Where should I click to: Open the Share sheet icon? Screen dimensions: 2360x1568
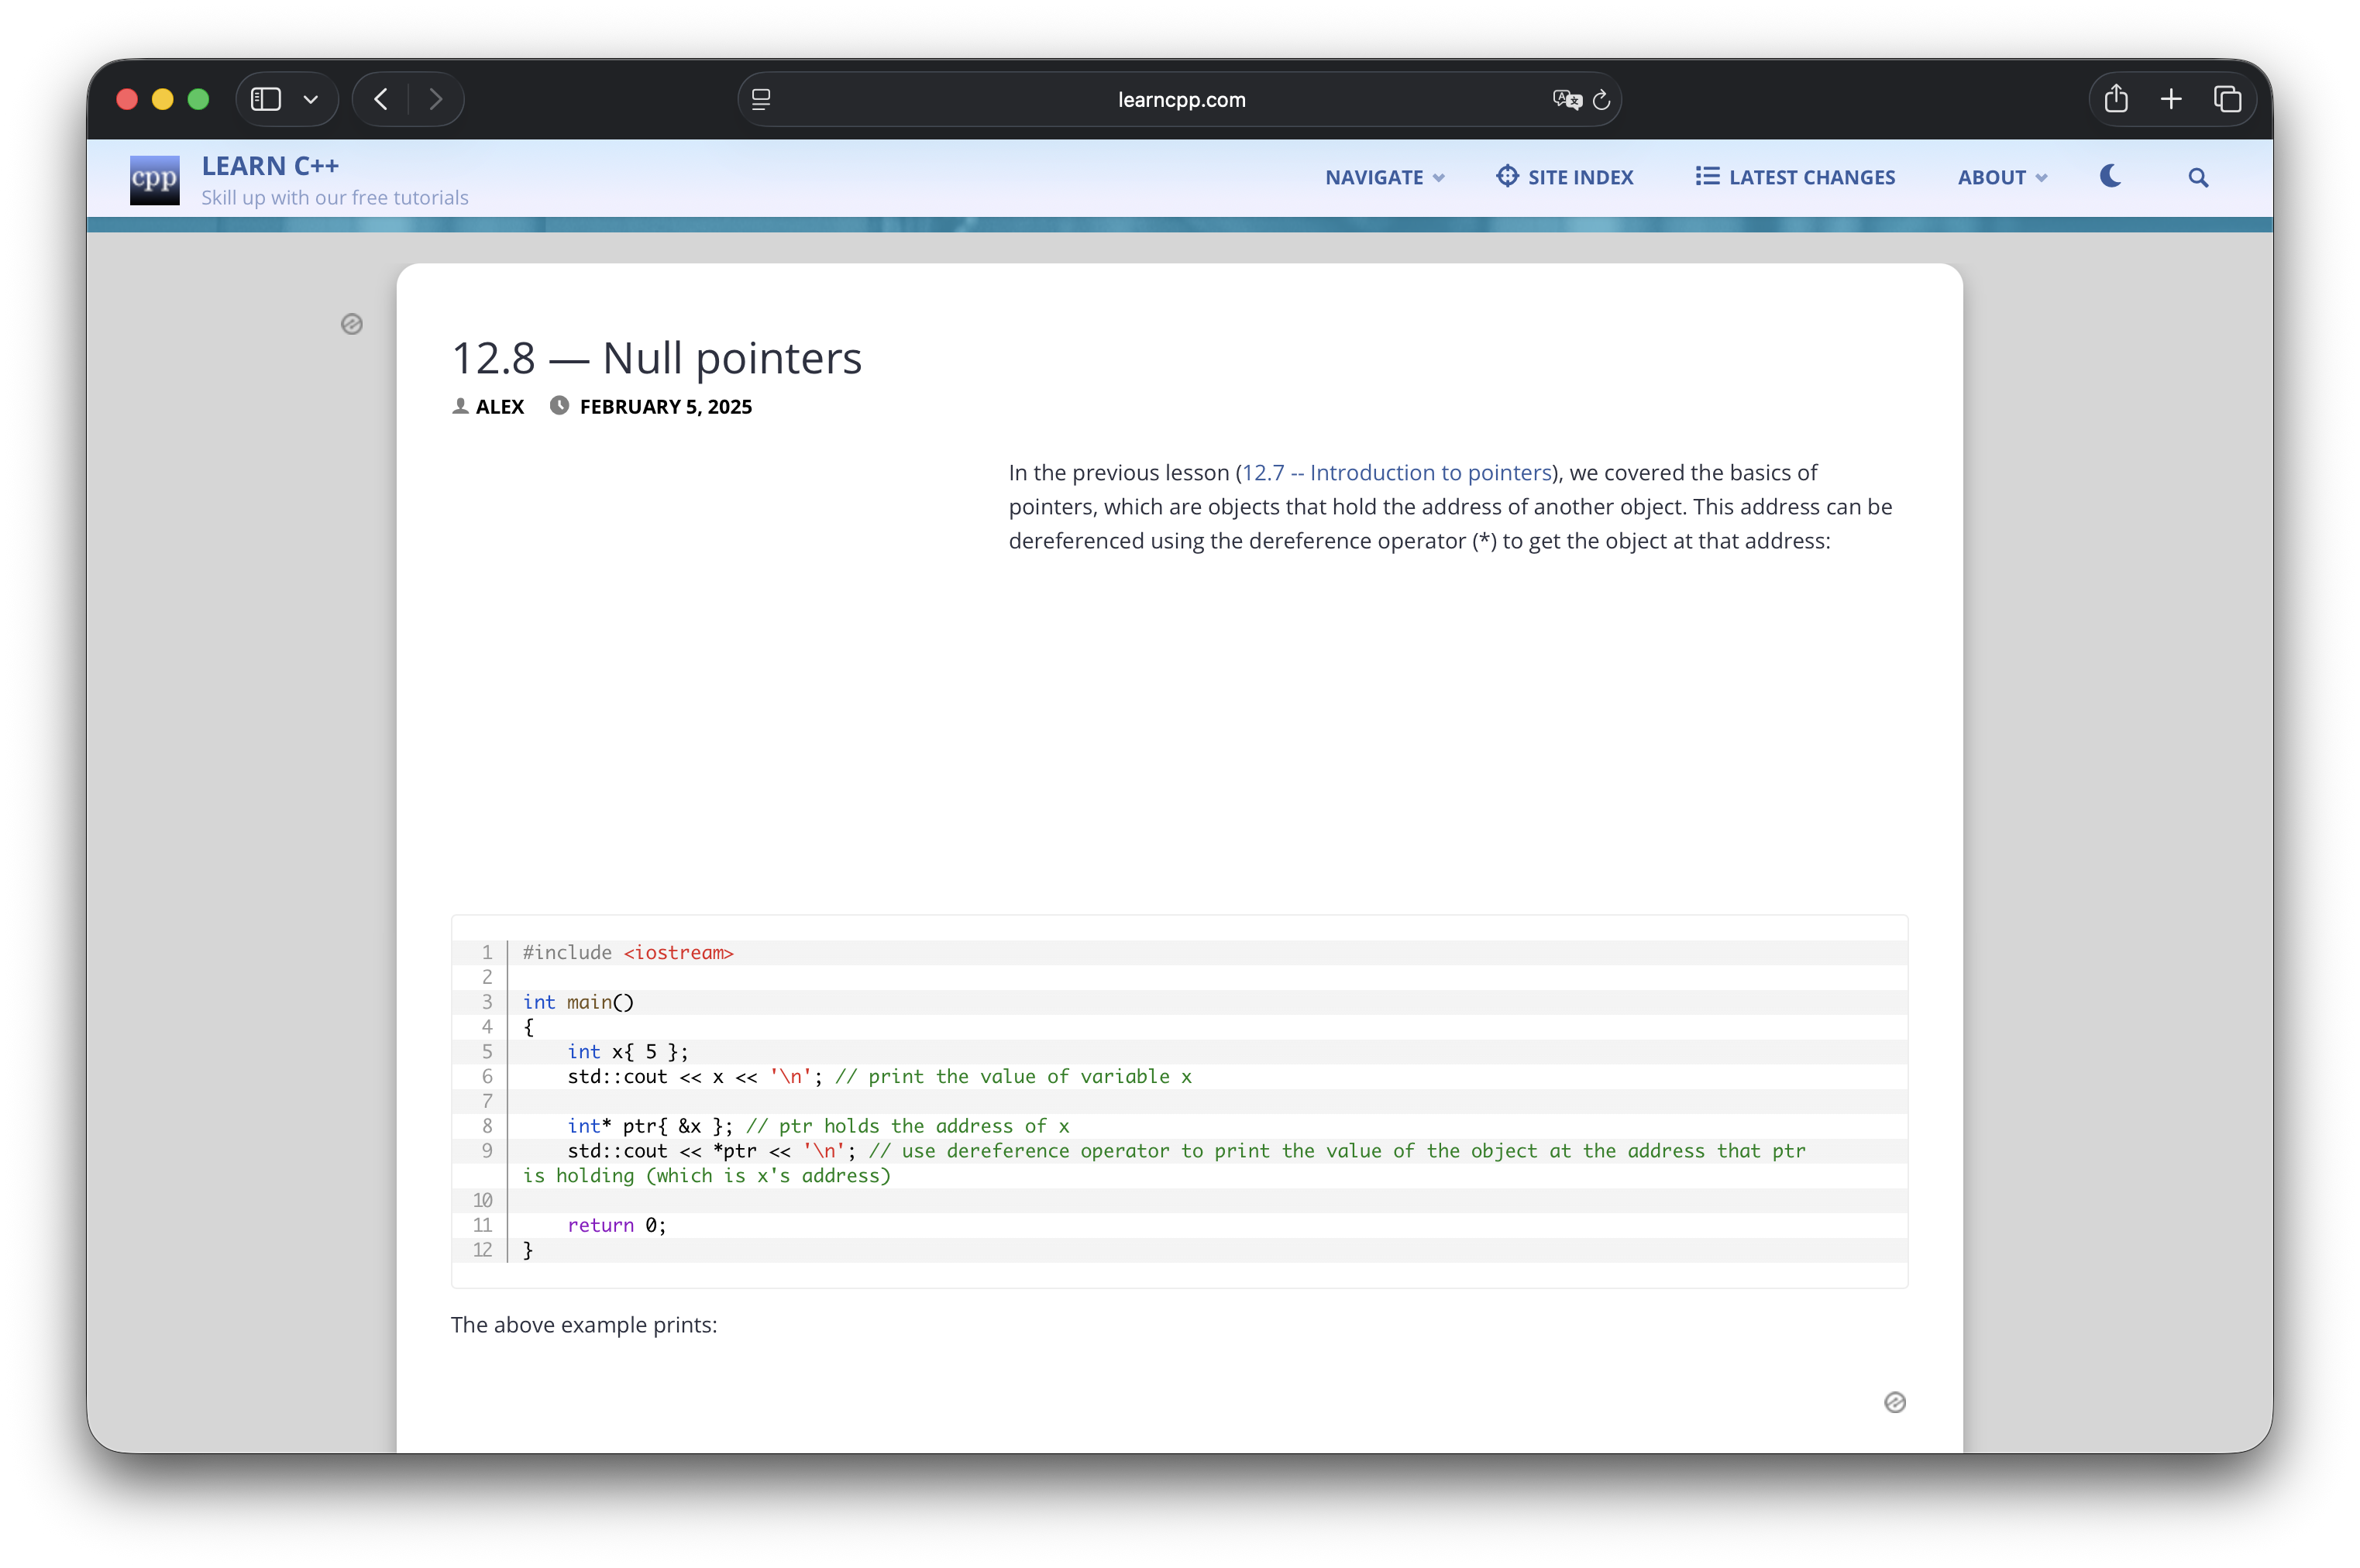point(2115,99)
